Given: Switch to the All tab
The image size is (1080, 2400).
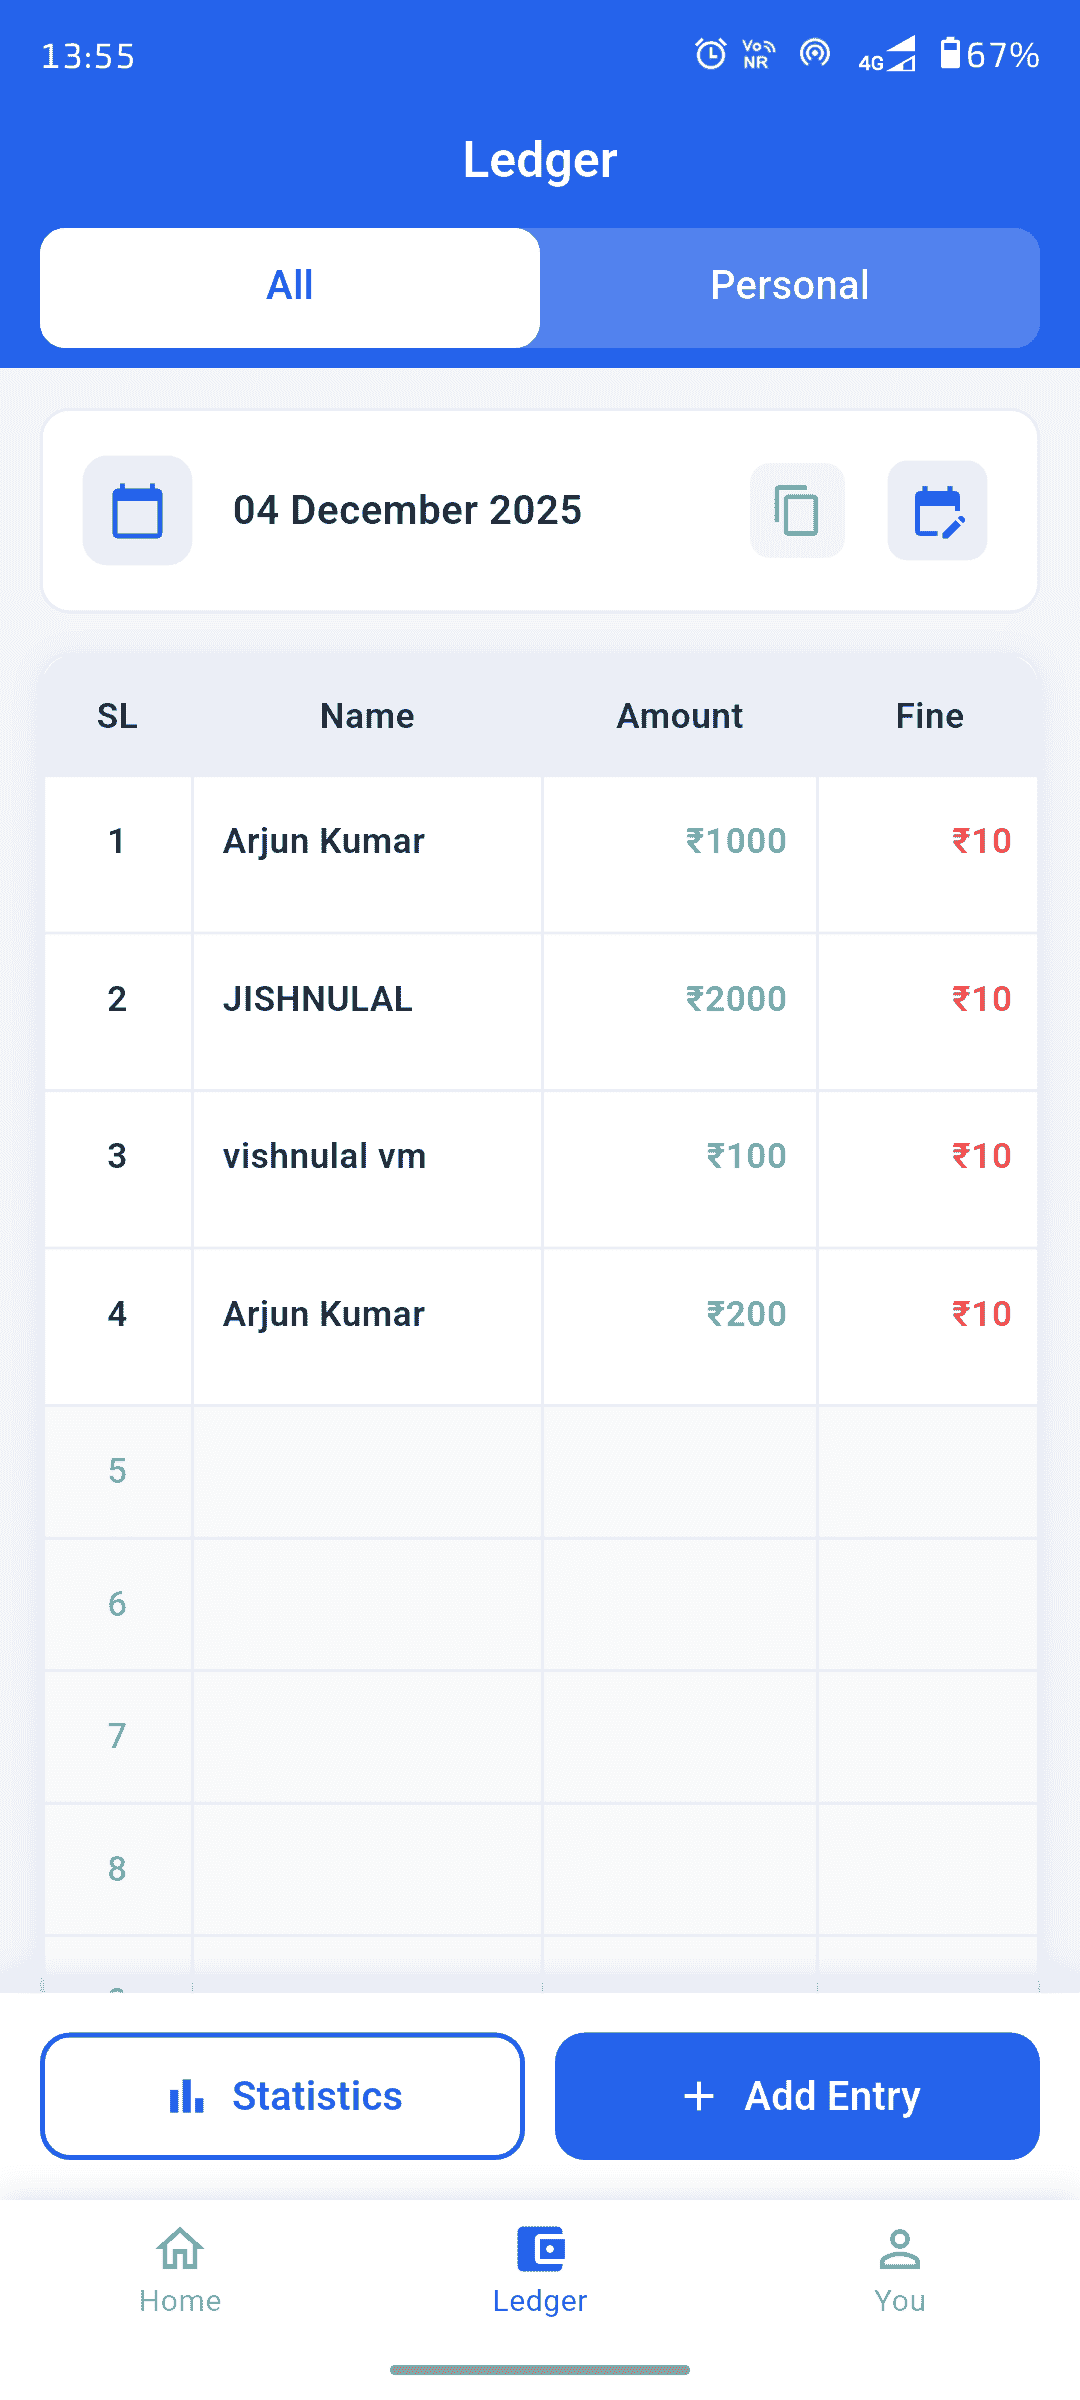Looking at the screenshot, I should (290, 287).
